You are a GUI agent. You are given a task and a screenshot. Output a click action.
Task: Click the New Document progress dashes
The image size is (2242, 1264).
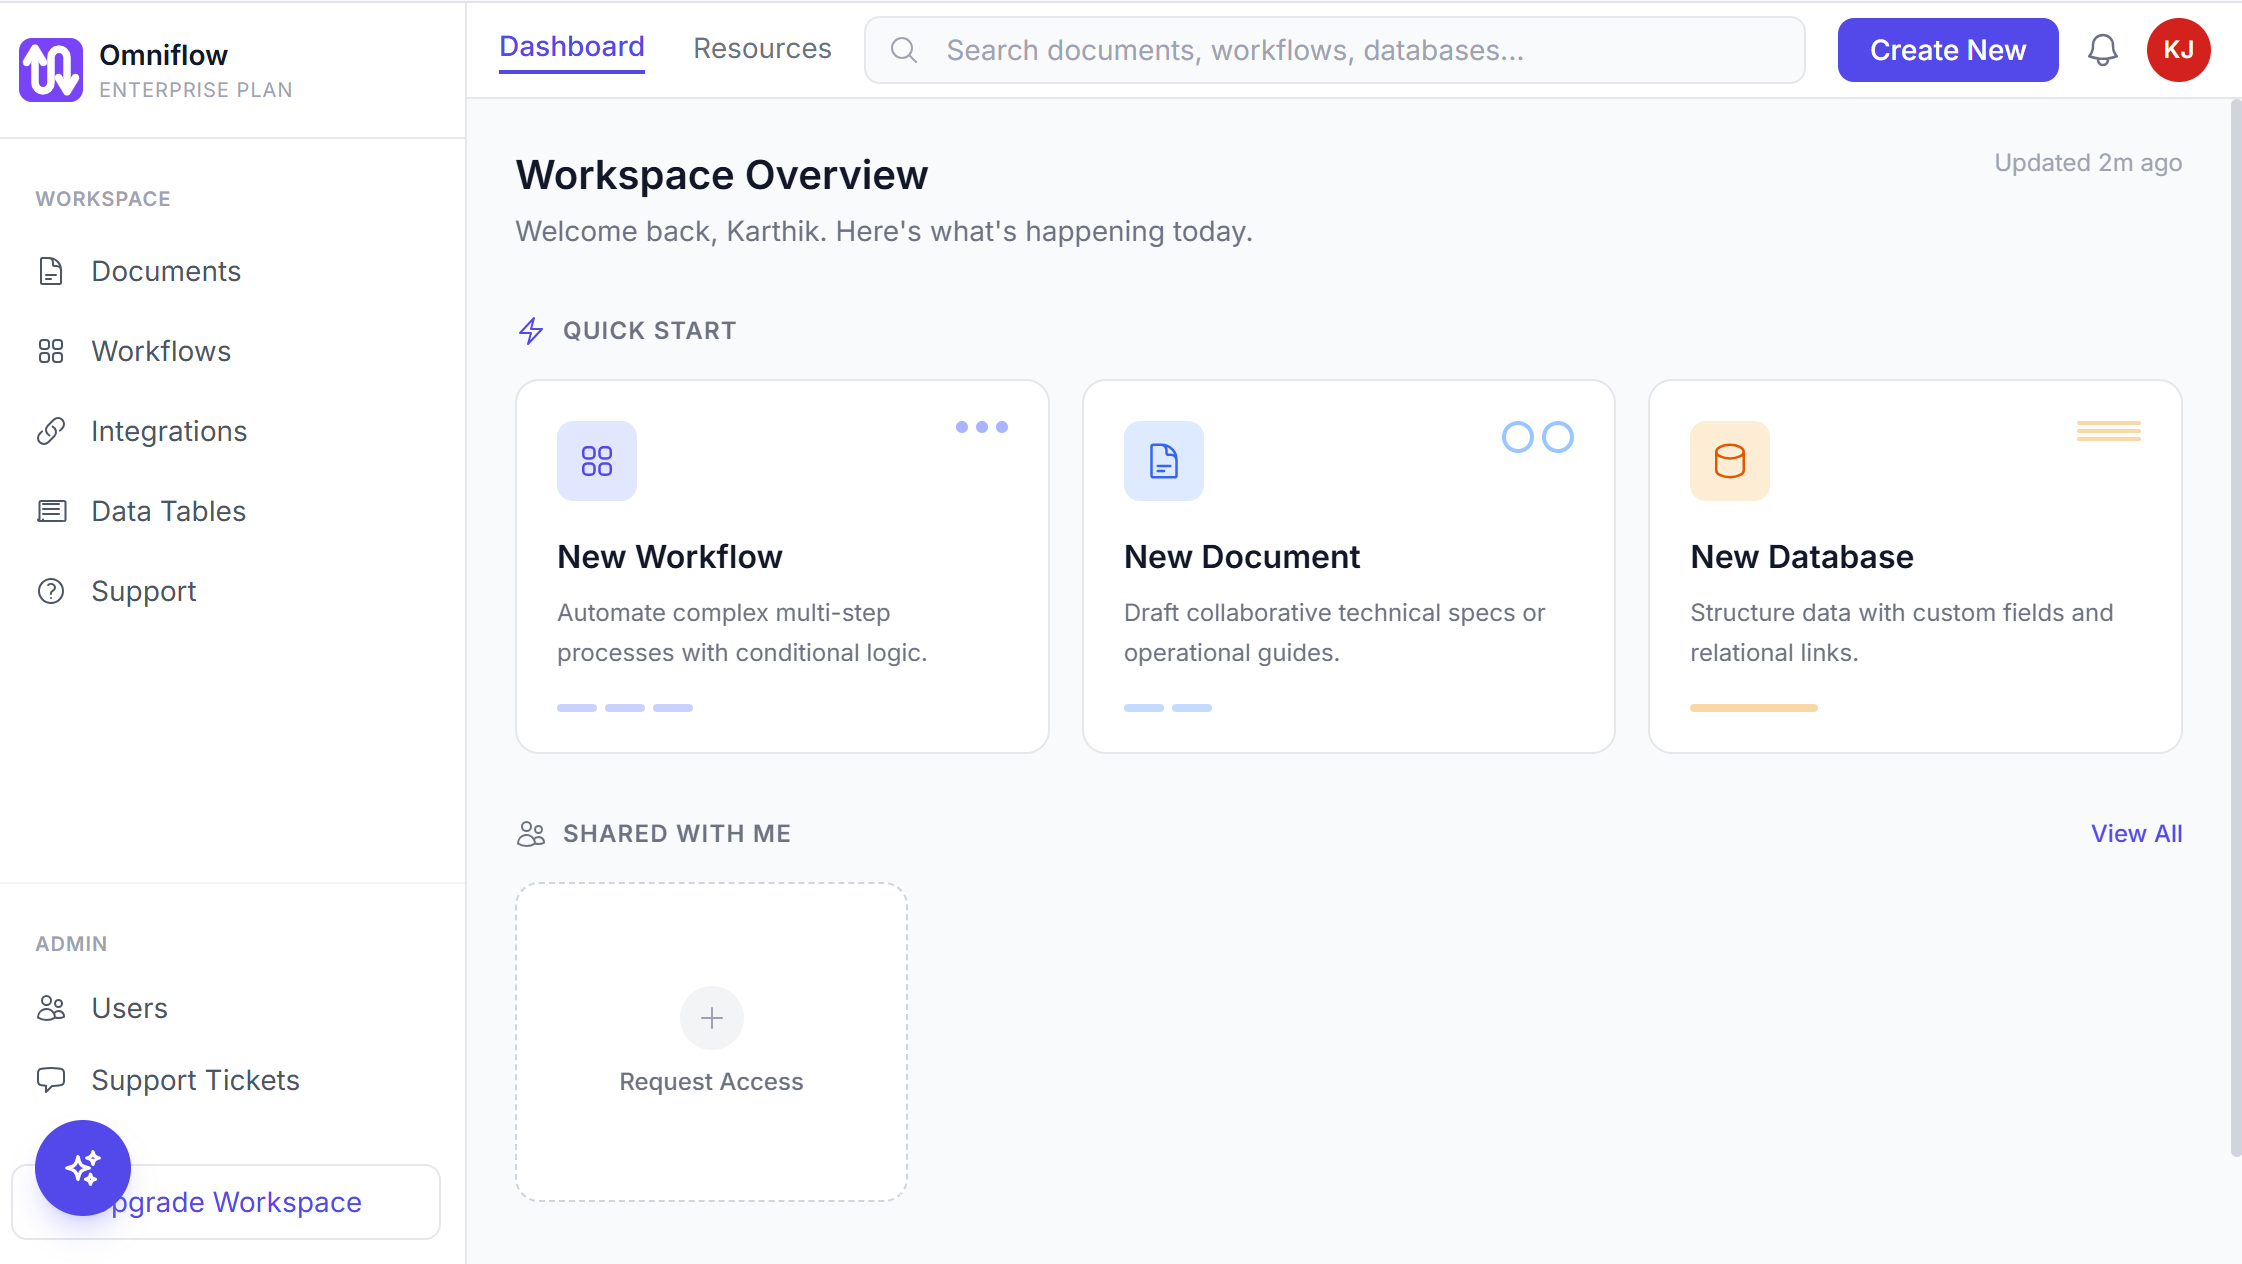(1168, 708)
